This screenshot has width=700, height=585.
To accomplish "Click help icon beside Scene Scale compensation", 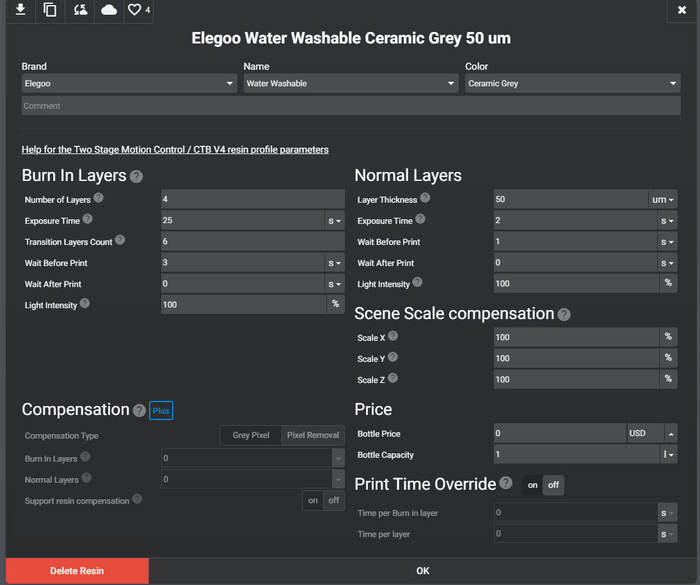I will (x=564, y=314).
